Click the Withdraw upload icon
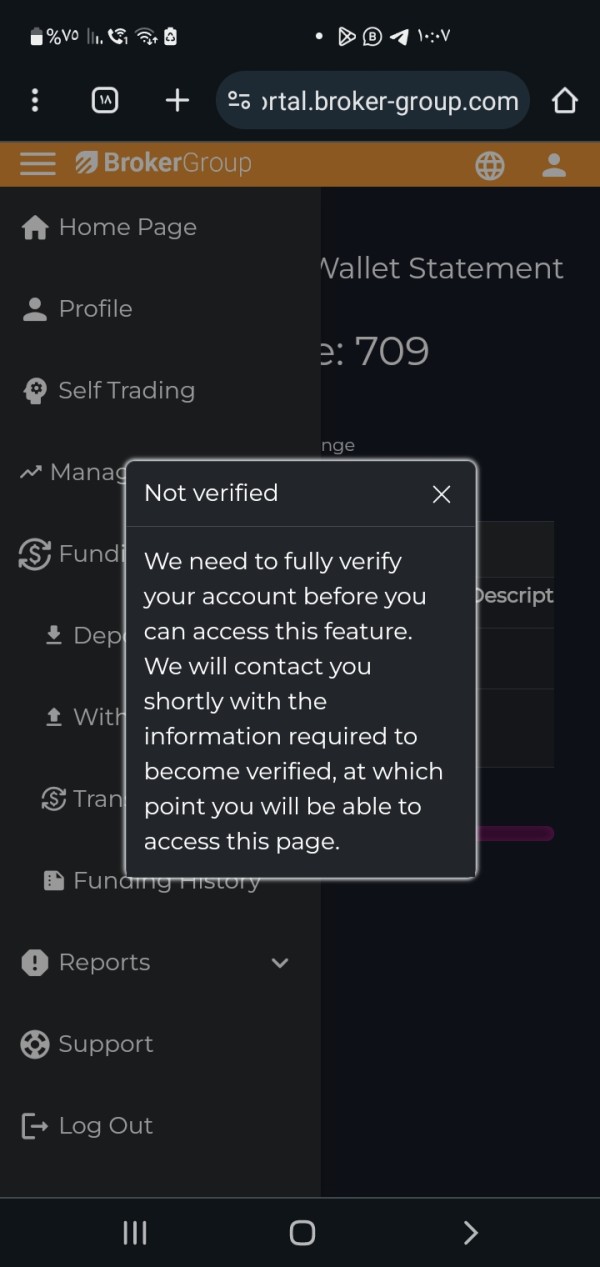 [x=54, y=716]
